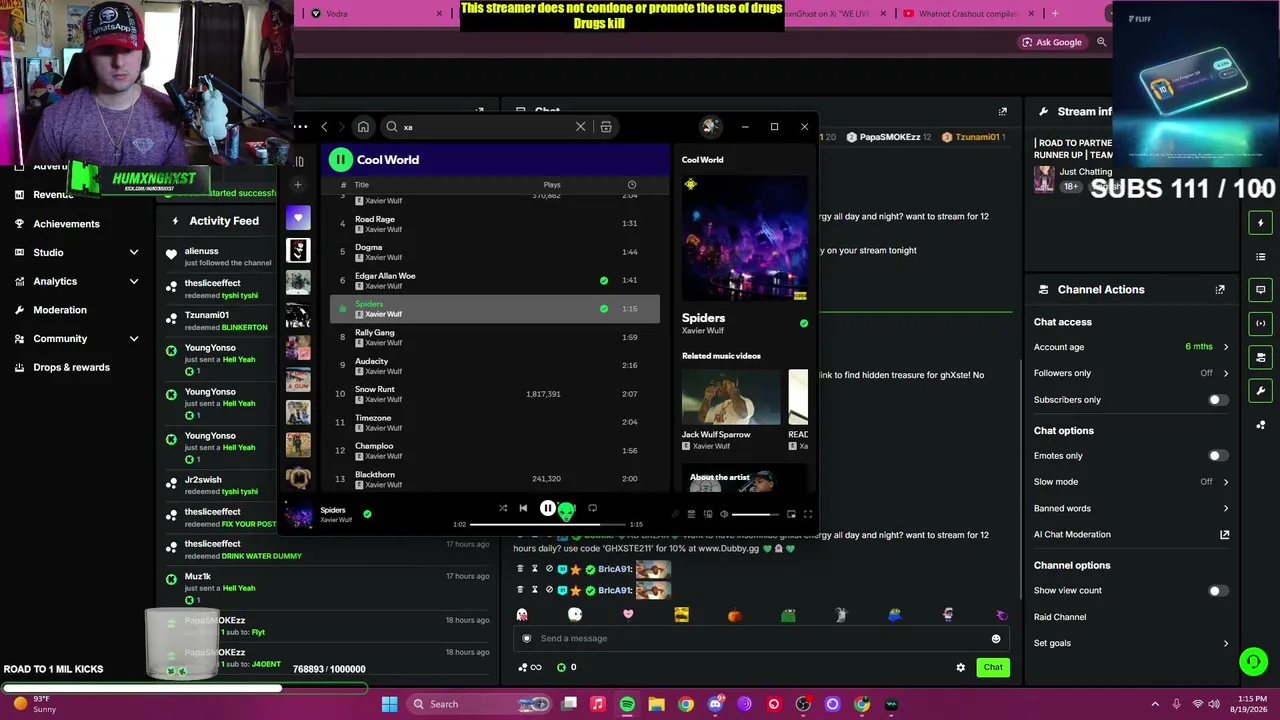Open a new browser tab

1055,14
